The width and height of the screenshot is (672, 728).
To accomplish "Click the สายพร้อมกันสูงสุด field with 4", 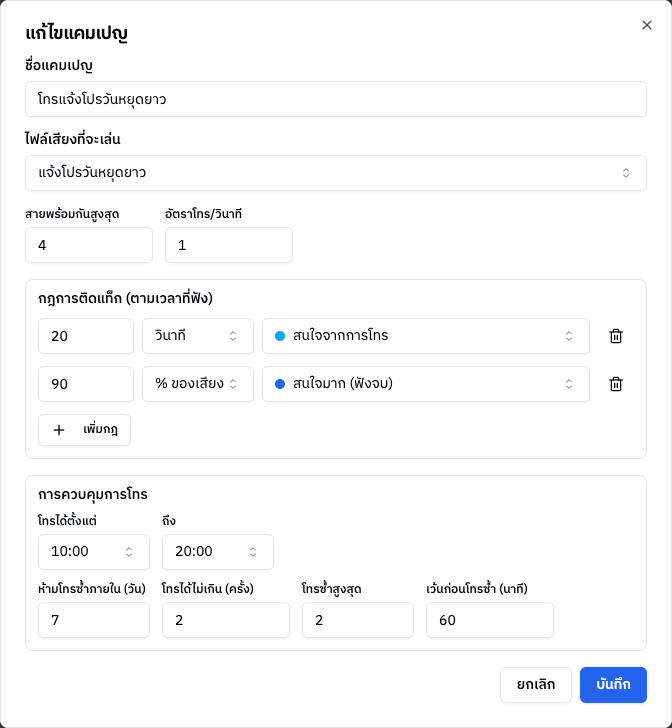I will 89,245.
